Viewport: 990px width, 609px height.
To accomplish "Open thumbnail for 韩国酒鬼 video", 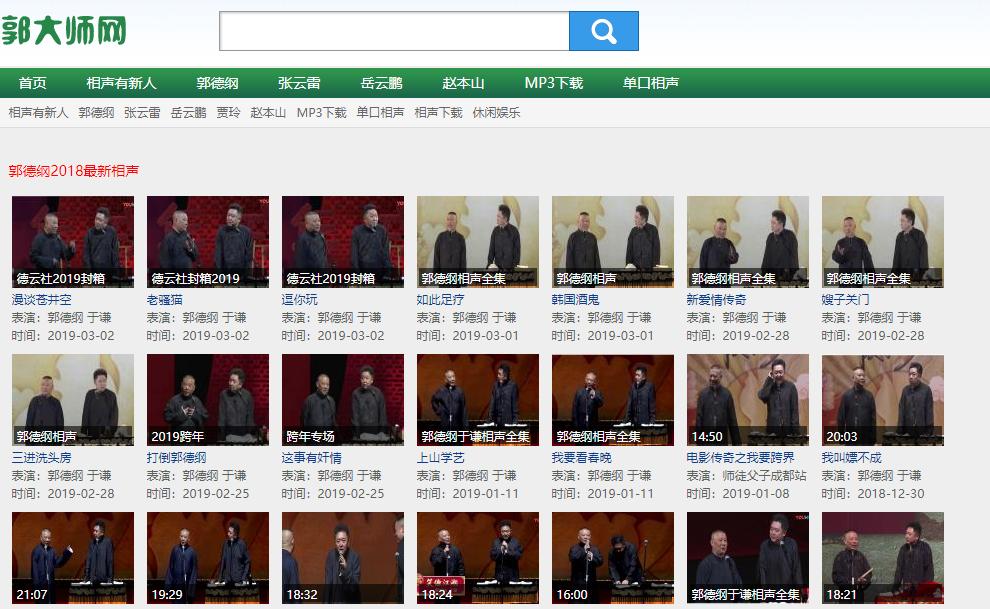I will pos(613,242).
